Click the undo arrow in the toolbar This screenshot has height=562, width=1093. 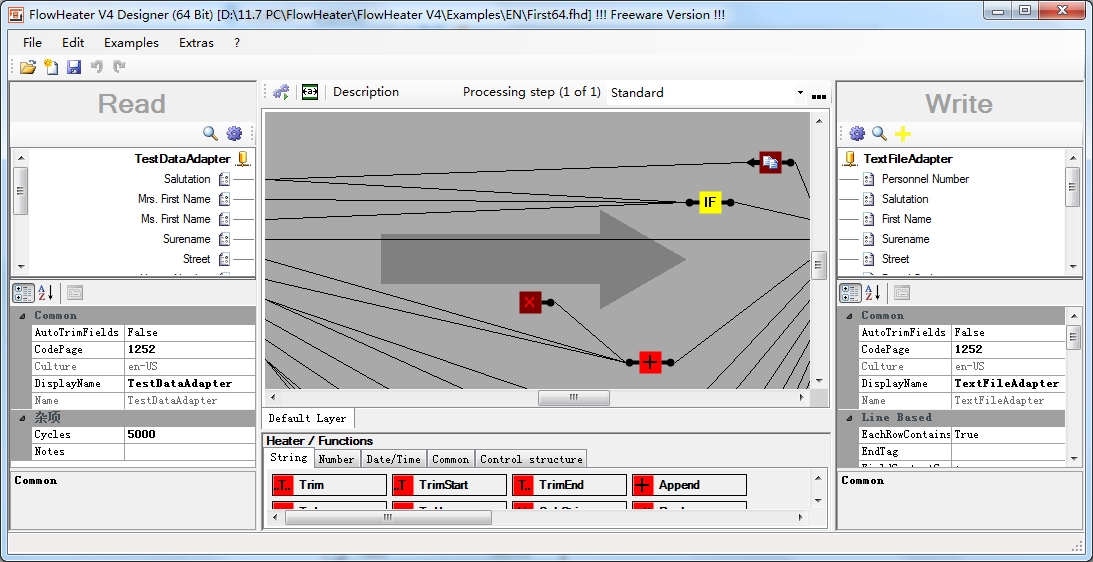pyautogui.click(x=97, y=67)
